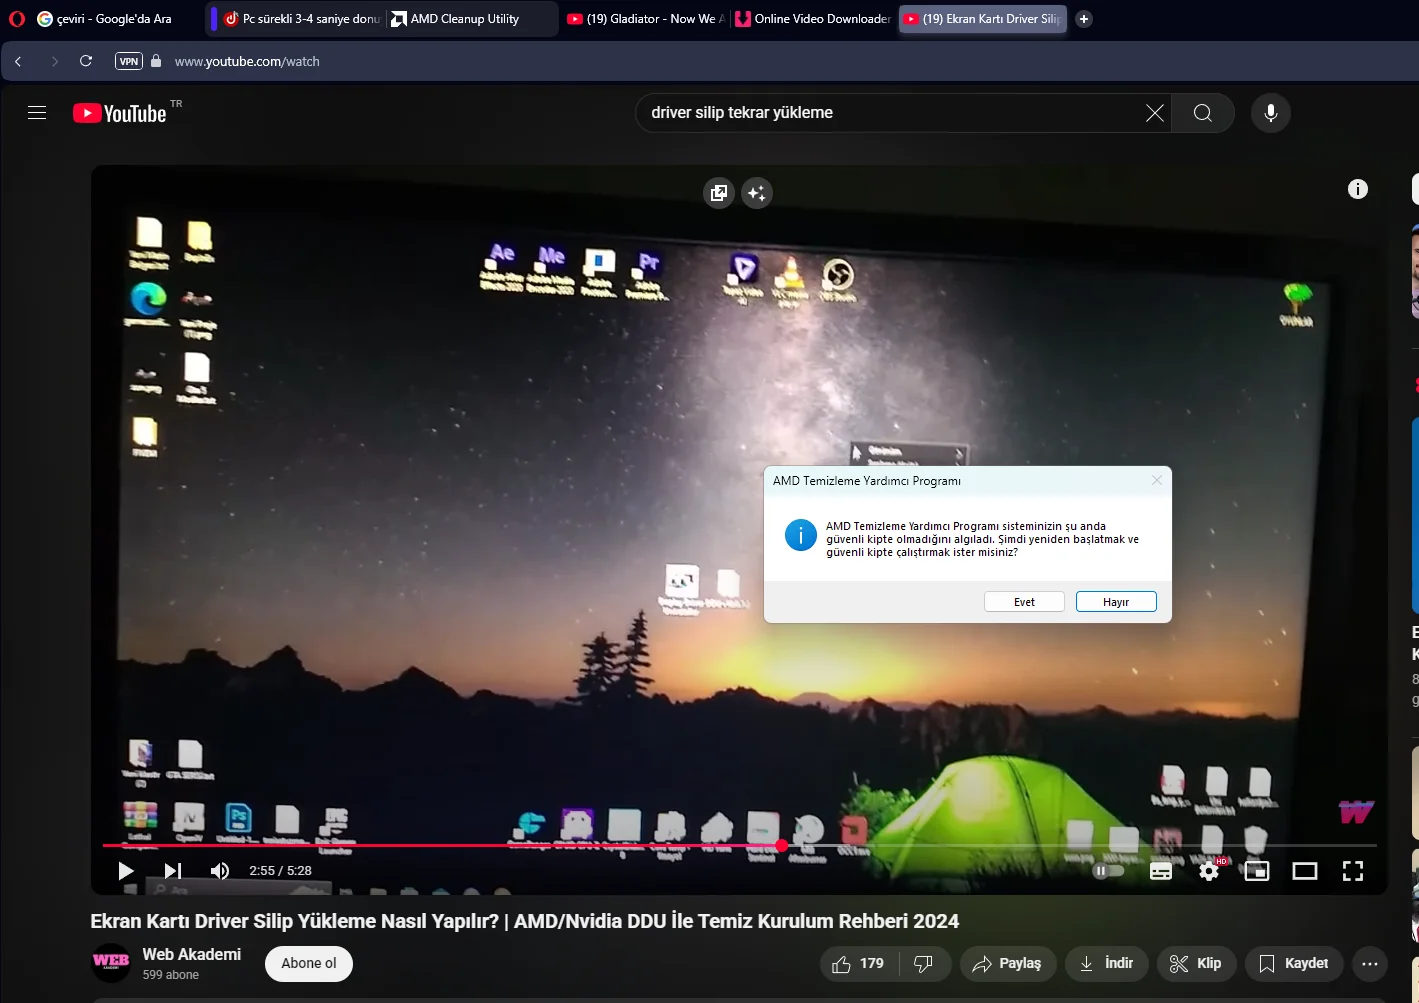Image resolution: width=1419 pixels, height=1003 pixels.
Task: Open more actions three-dot menu
Action: 1370,964
